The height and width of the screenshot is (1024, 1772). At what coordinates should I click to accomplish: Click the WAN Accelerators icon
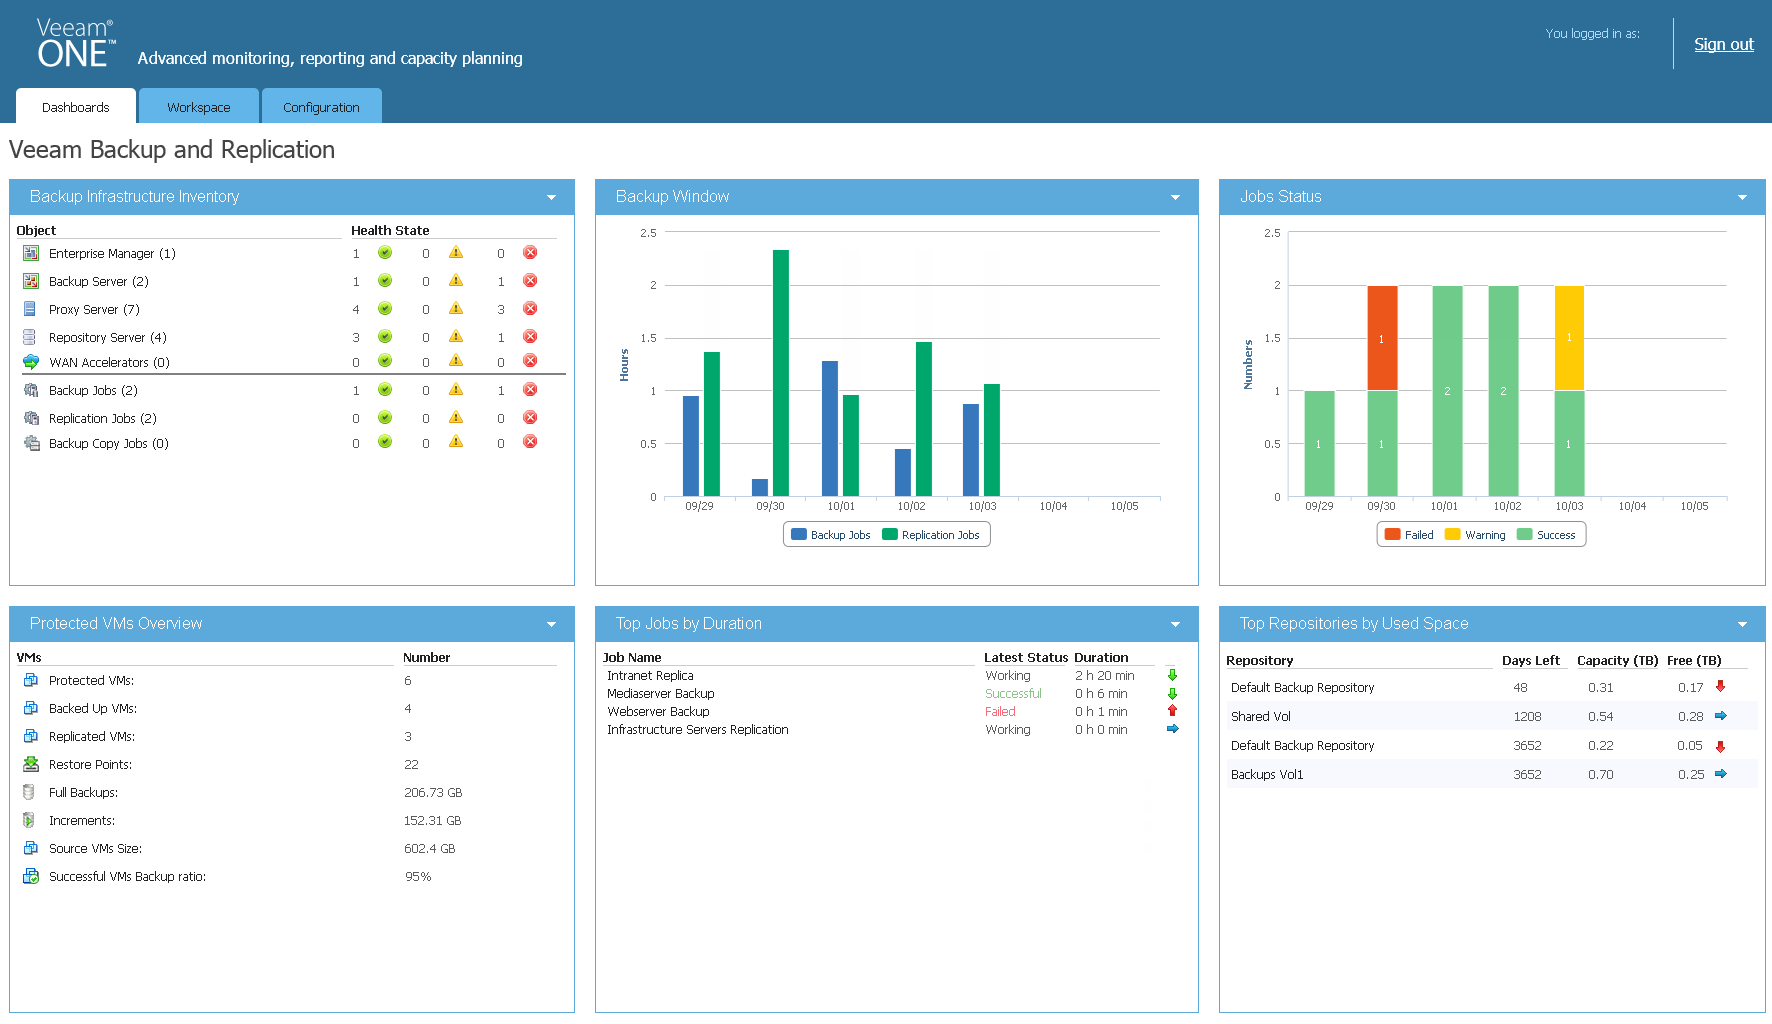[x=31, y=362]
